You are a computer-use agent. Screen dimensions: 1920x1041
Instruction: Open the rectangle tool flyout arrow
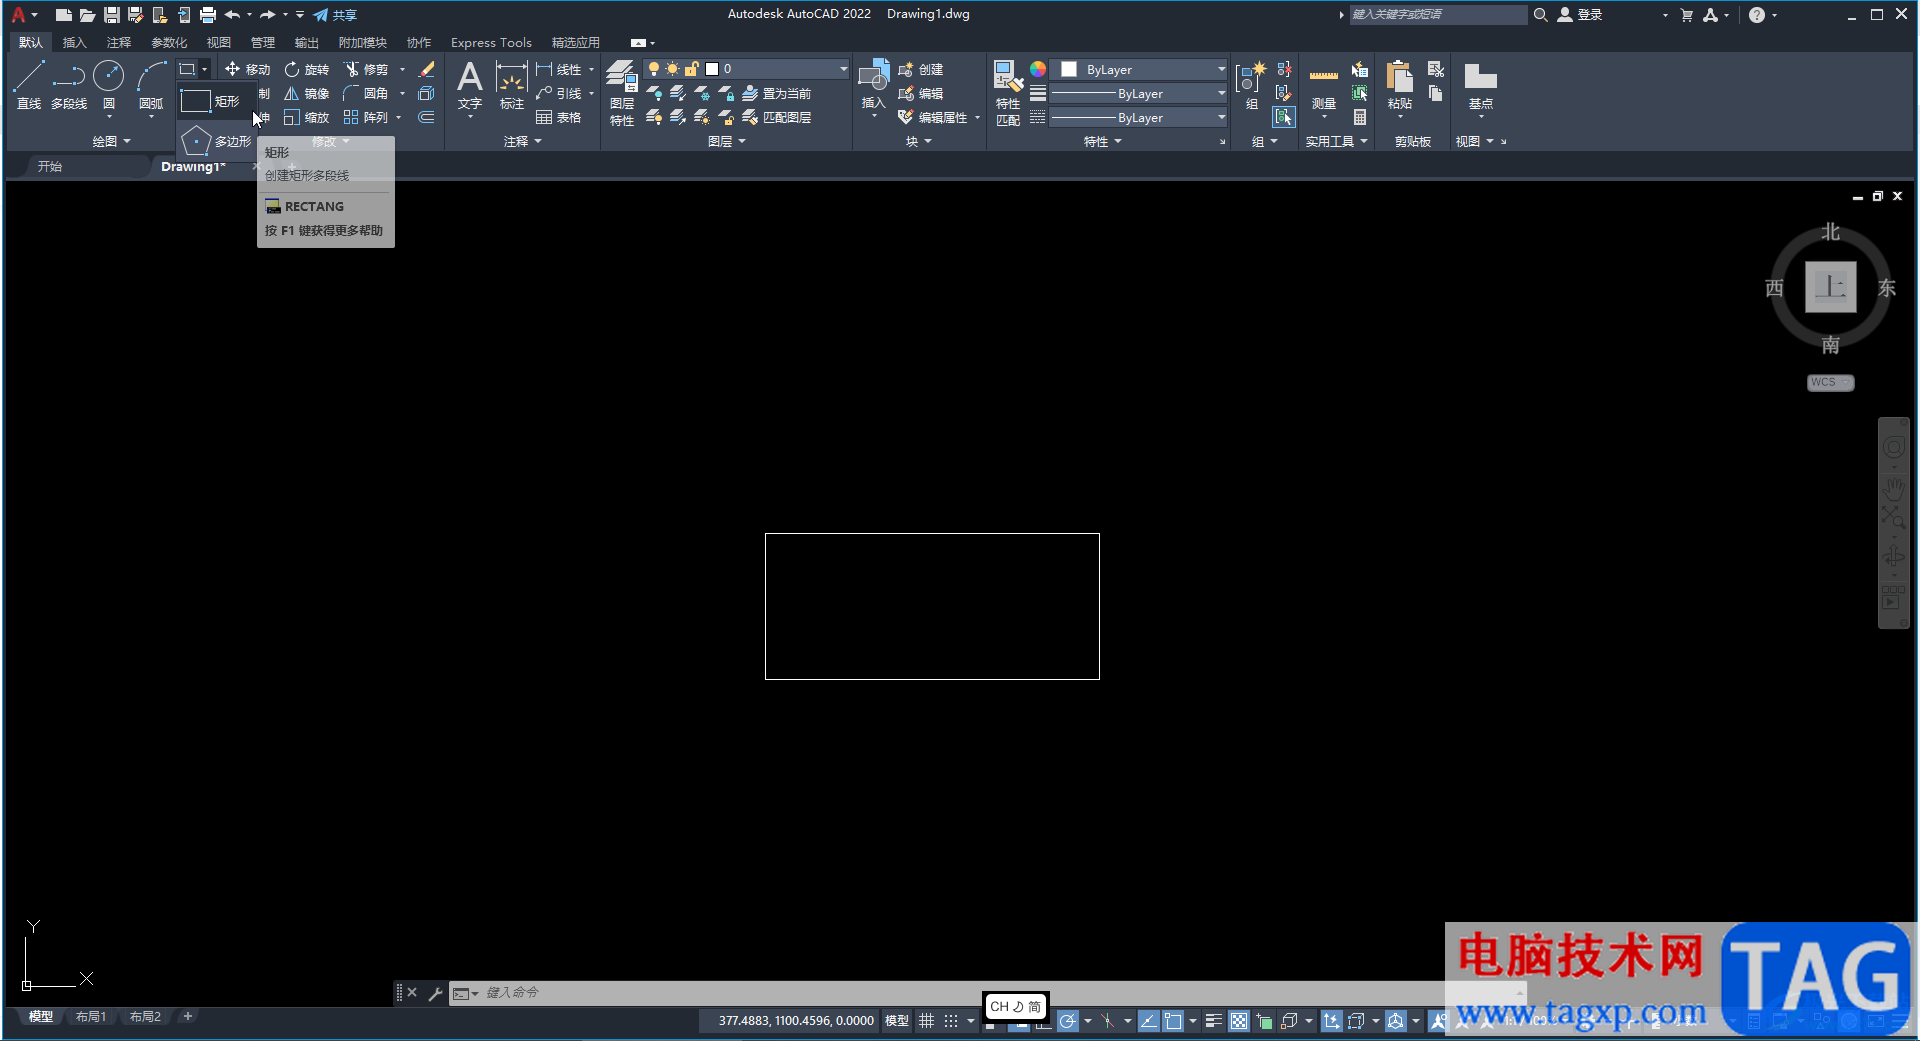pyautogui.click(x=204, y=69)
